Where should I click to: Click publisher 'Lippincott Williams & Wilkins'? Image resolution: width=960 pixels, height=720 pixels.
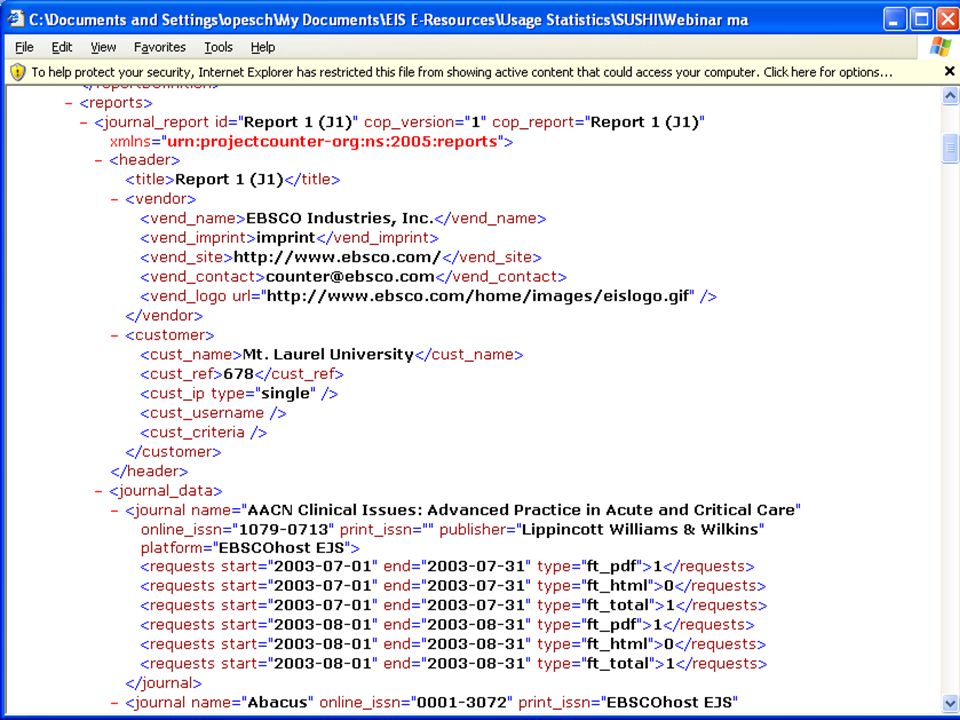pyautogui.click(x=640, y=530)
